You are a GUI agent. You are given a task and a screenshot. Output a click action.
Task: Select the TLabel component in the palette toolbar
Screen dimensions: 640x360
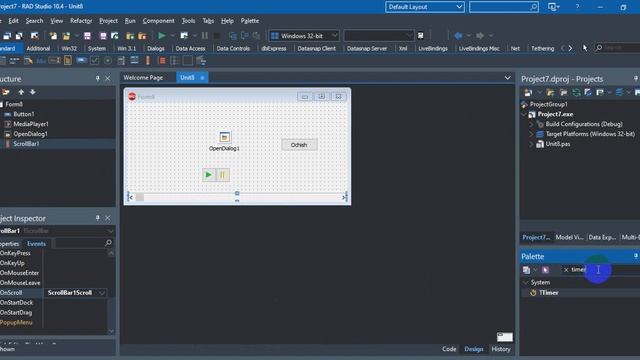[41, 61]
